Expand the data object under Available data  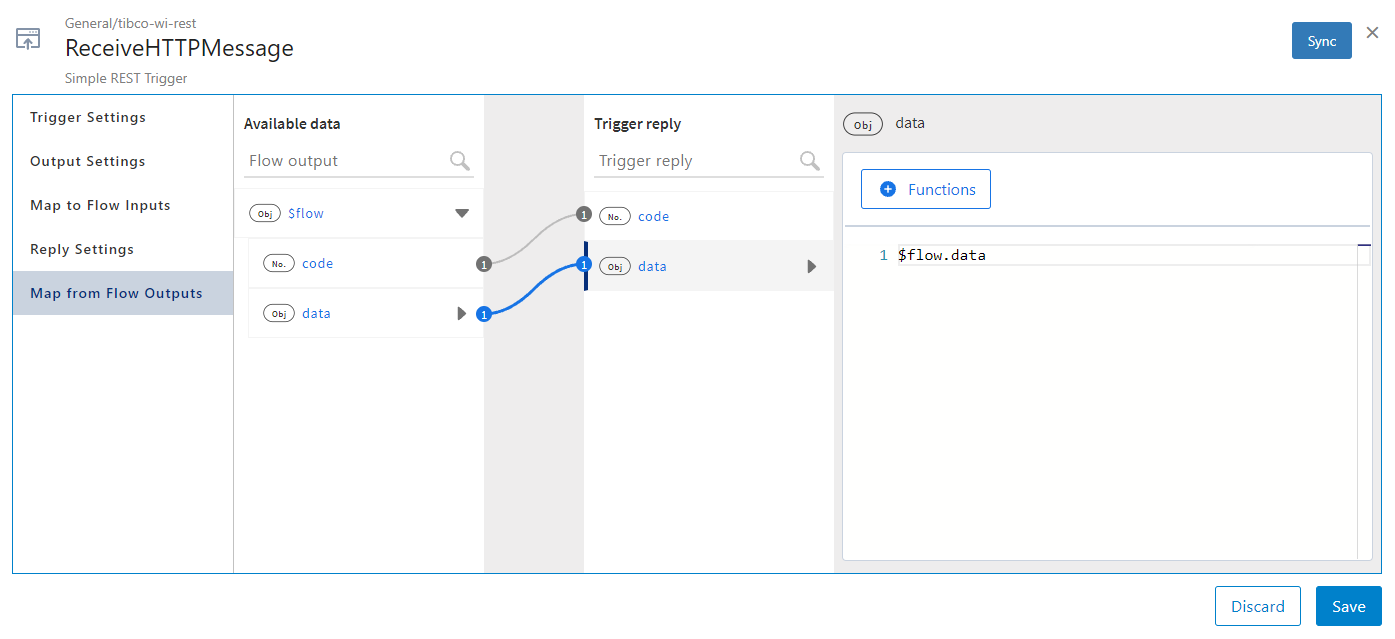461,314
